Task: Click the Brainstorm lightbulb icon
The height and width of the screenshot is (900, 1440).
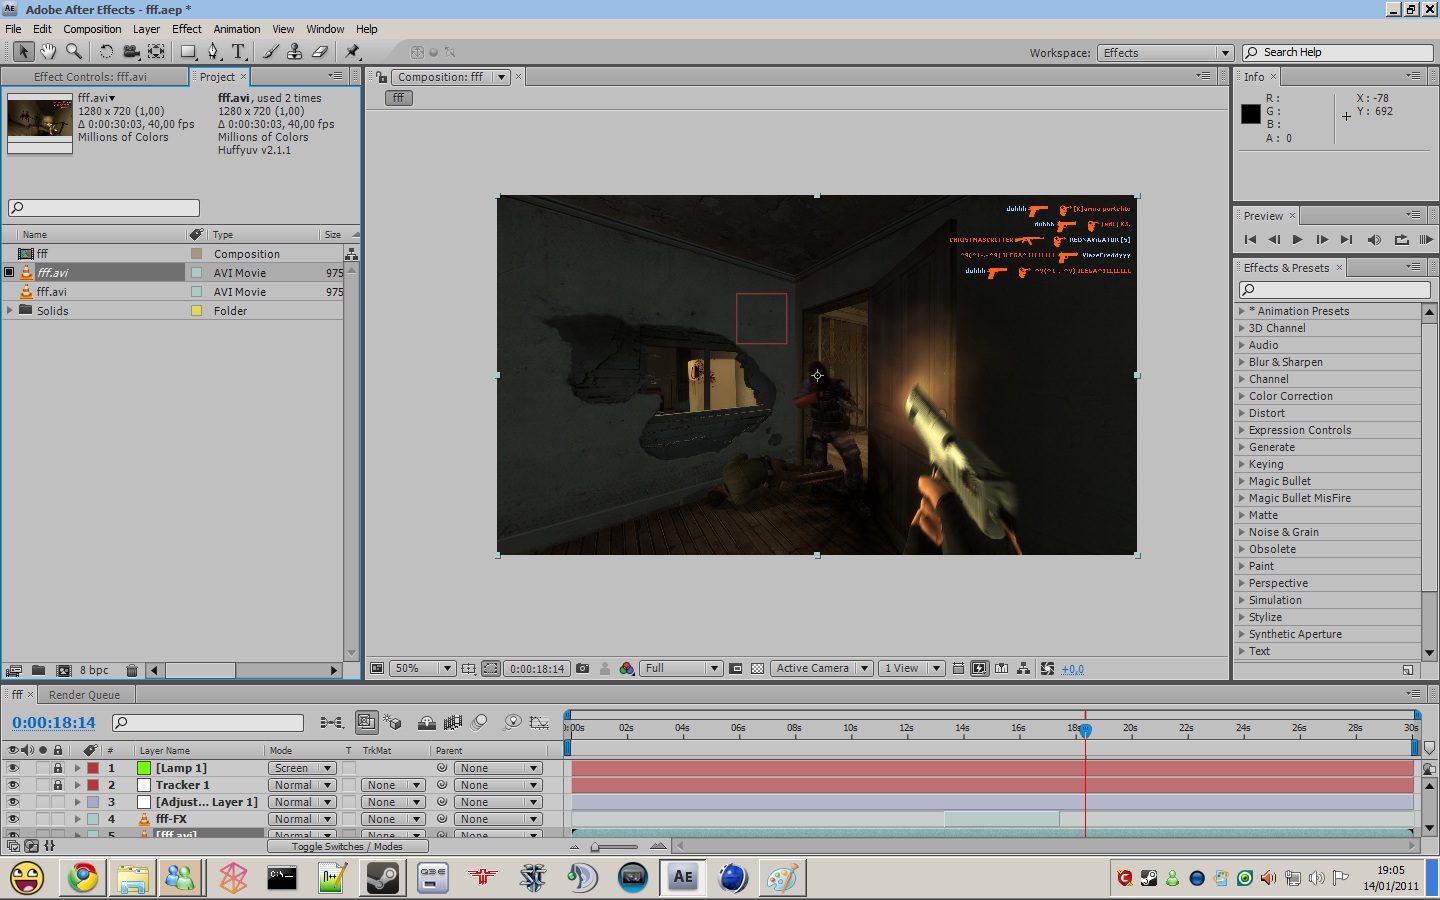Action: pos(513,722)
